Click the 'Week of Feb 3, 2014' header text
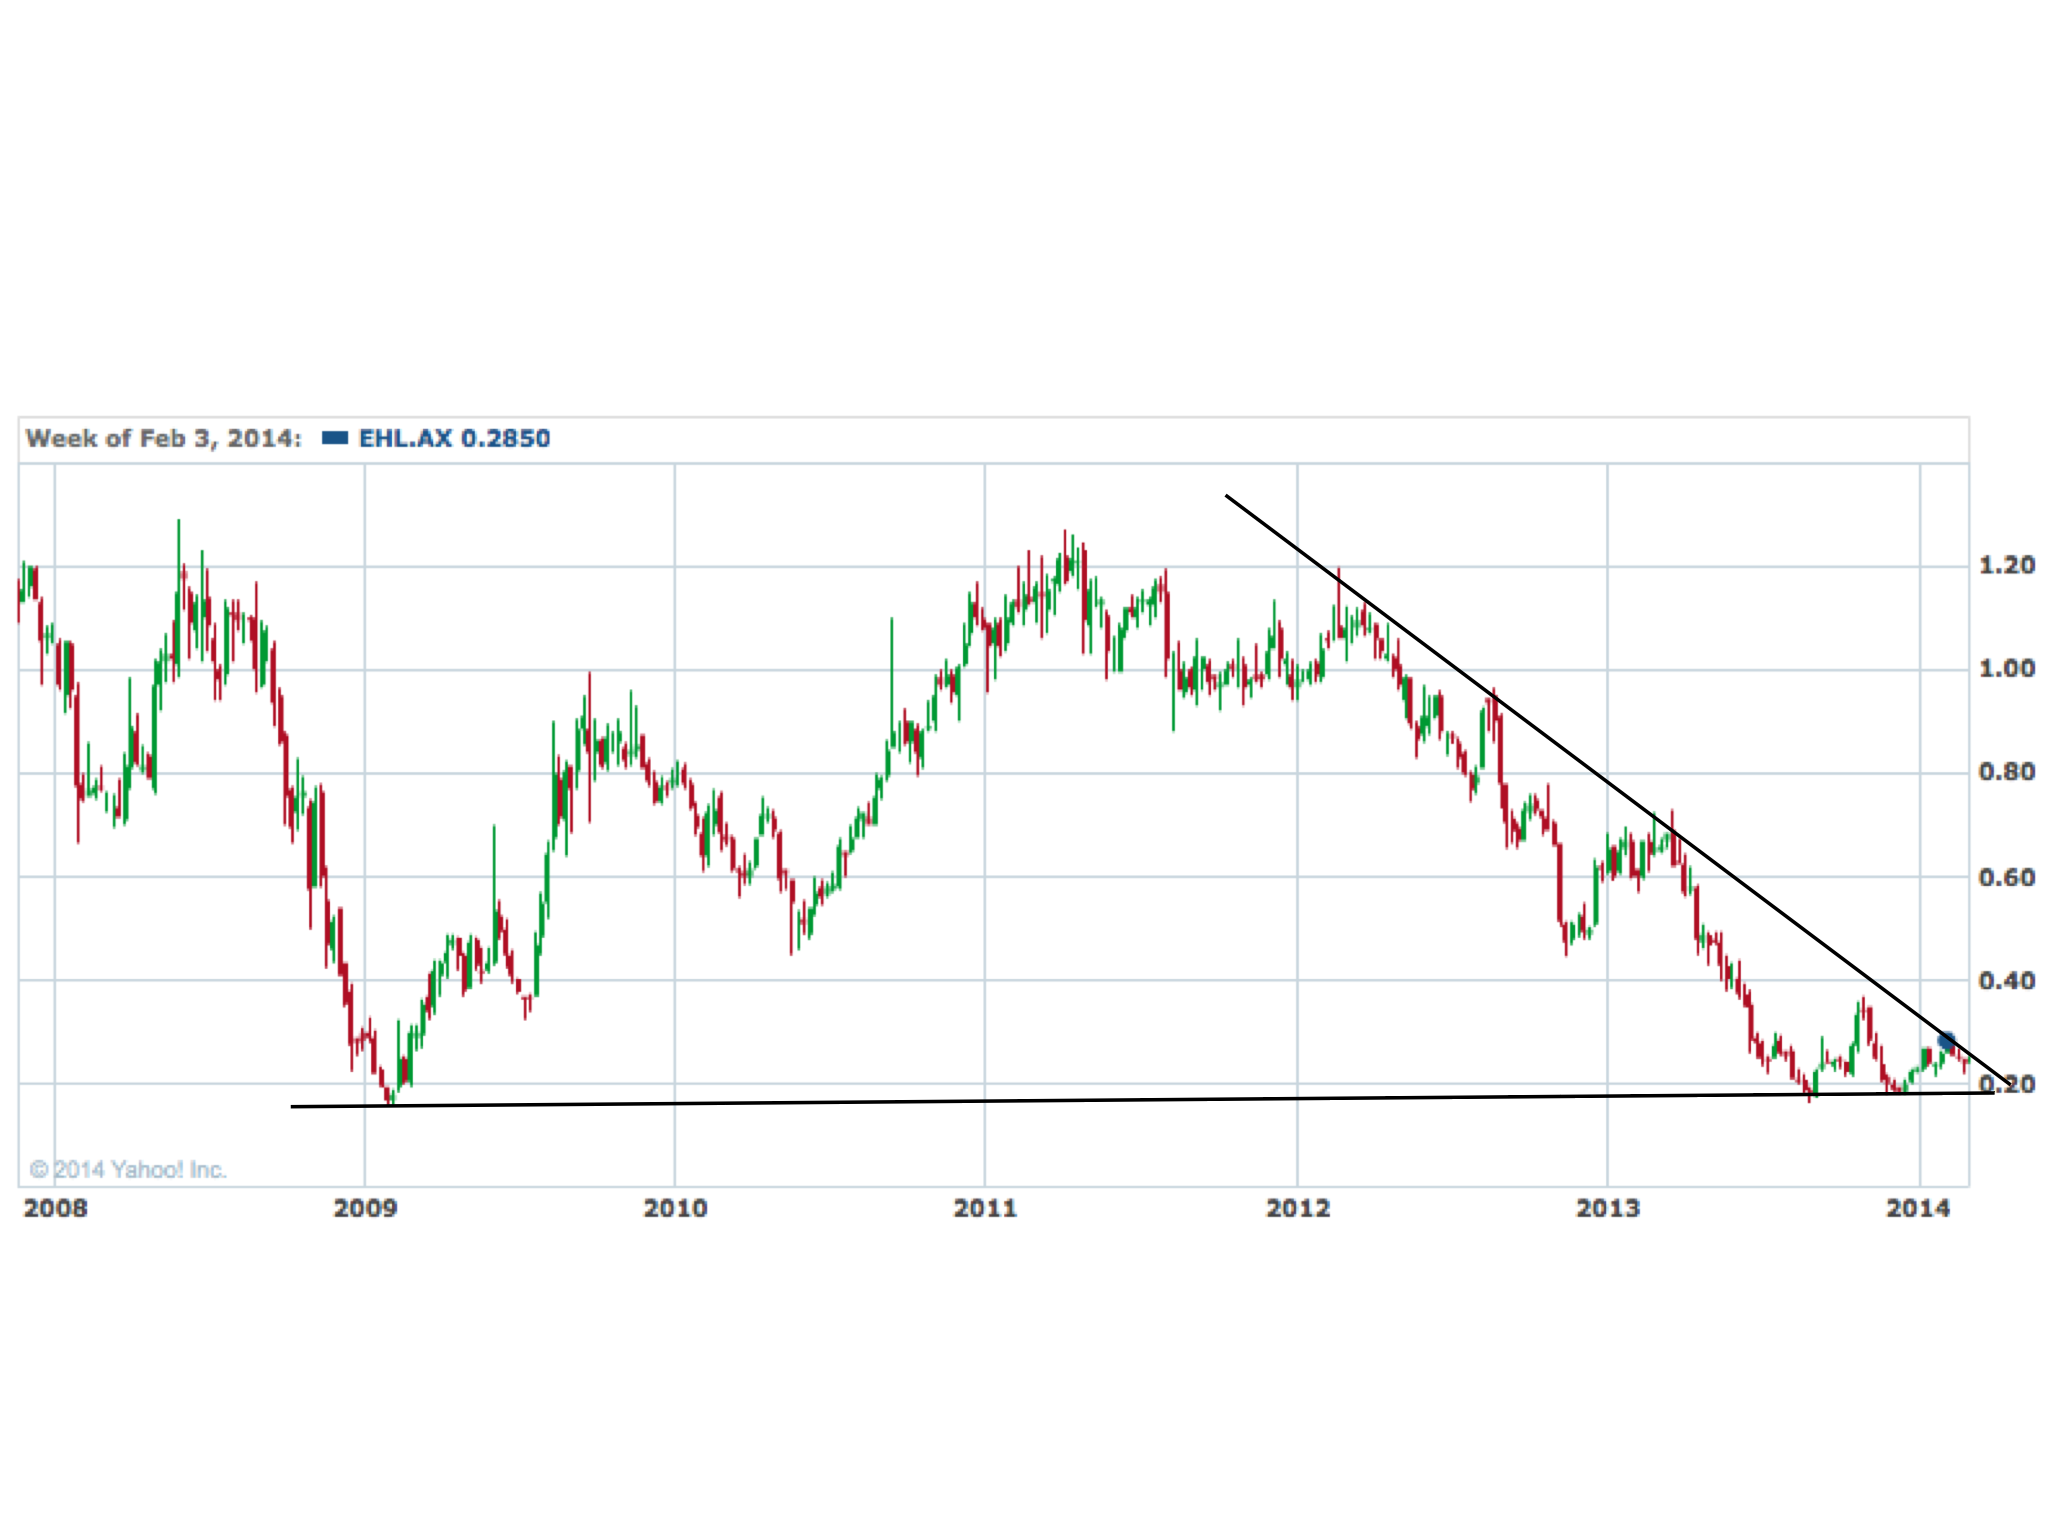Screen dimensions: 2048x1536 point(163,438)
